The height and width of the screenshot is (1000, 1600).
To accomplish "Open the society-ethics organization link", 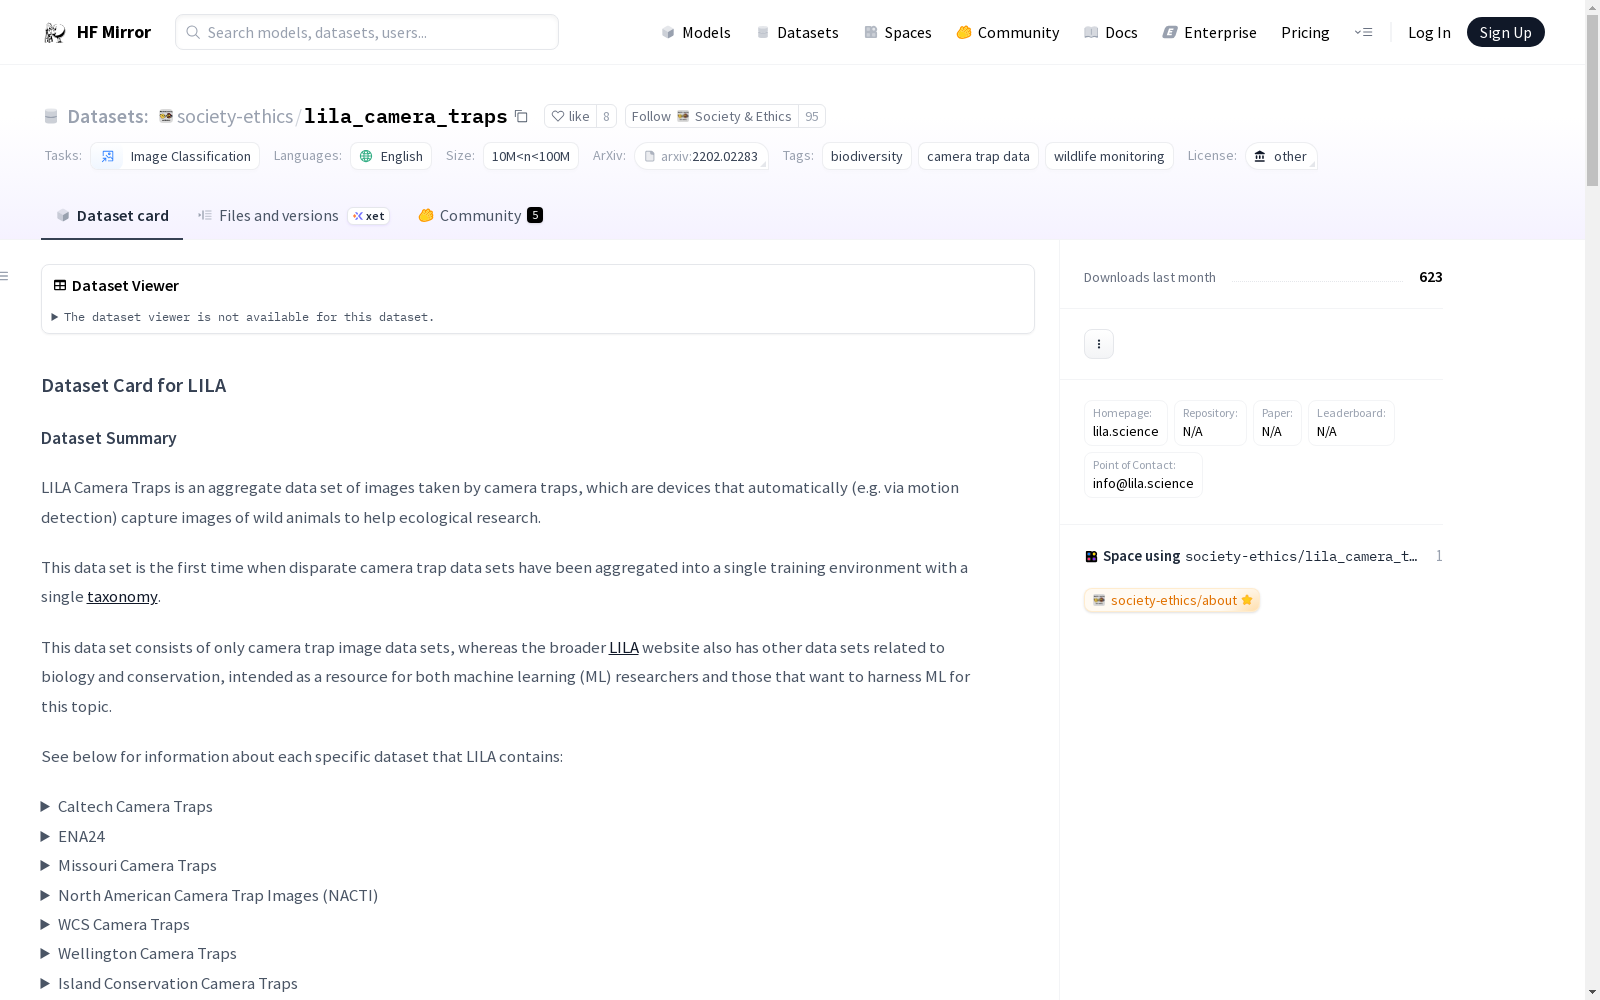I will coord(235,116).
